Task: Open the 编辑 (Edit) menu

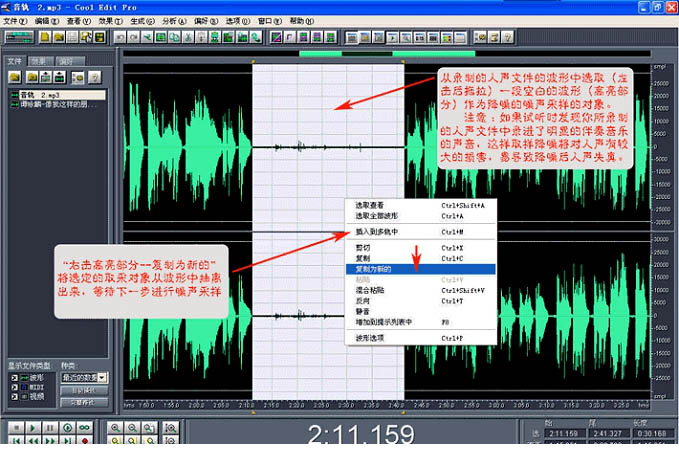Action: pyautogui.click(x=47, y=21)
